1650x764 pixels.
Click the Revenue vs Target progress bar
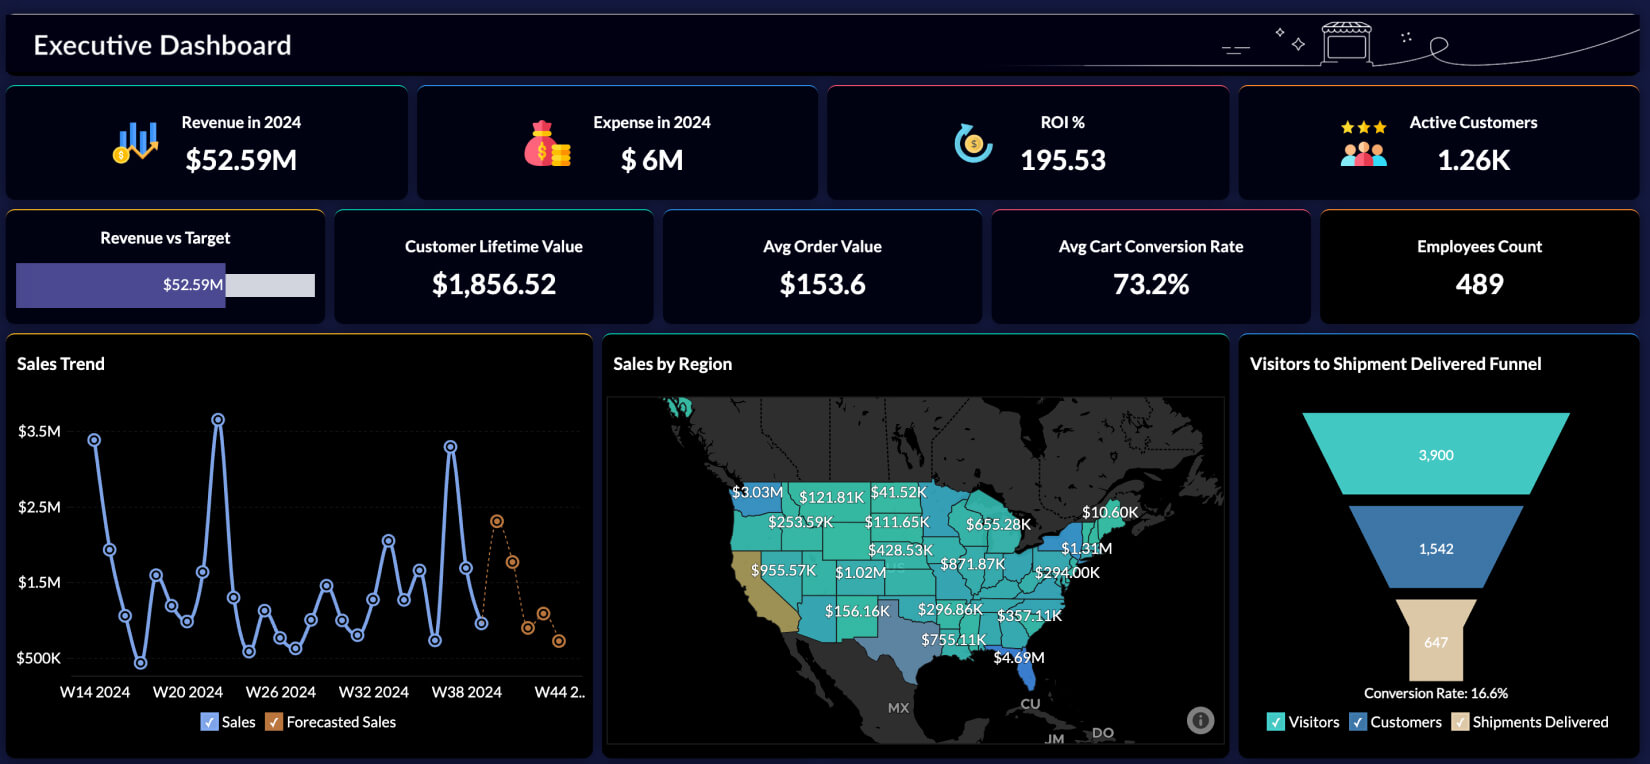(x=165, y=285)
